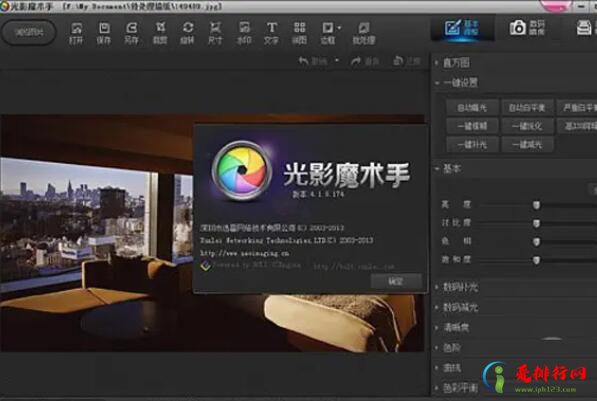Apply 自动白平衡 auto white balance
Screen dimensions: 597x401
[x=527, y=108]
